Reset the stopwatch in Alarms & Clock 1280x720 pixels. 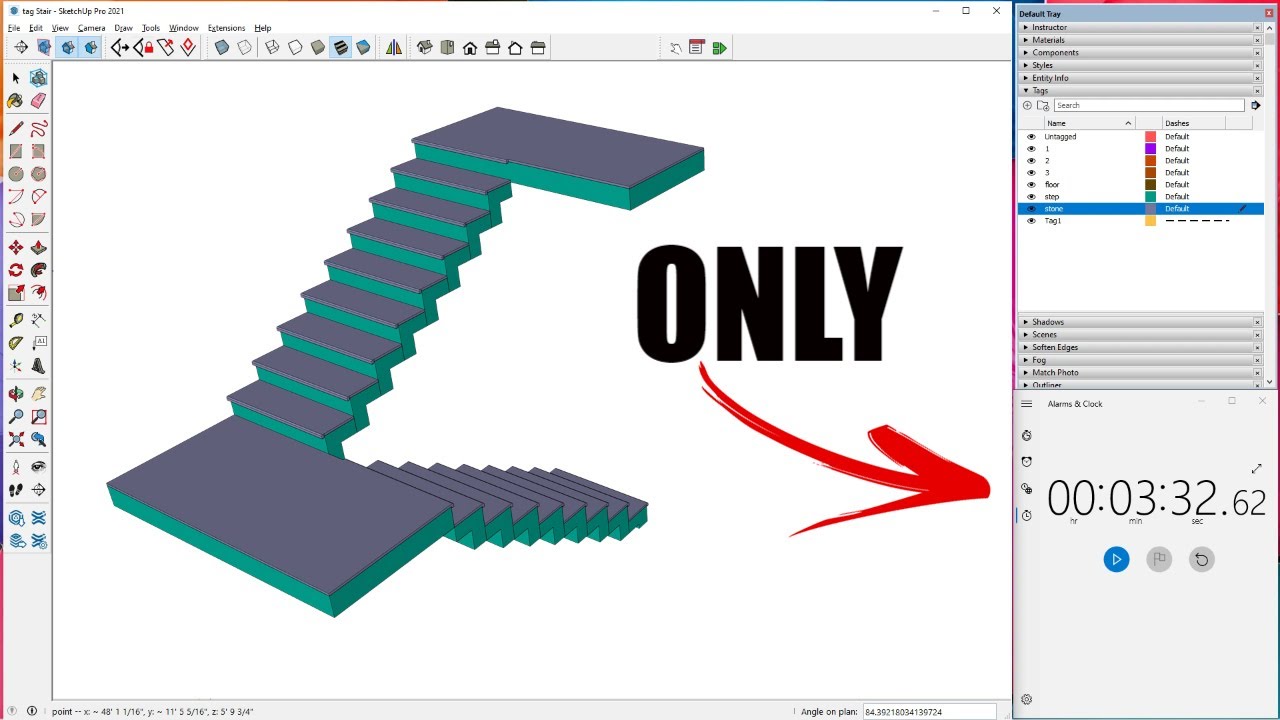pyautogui.click(x=1202, y=559)
